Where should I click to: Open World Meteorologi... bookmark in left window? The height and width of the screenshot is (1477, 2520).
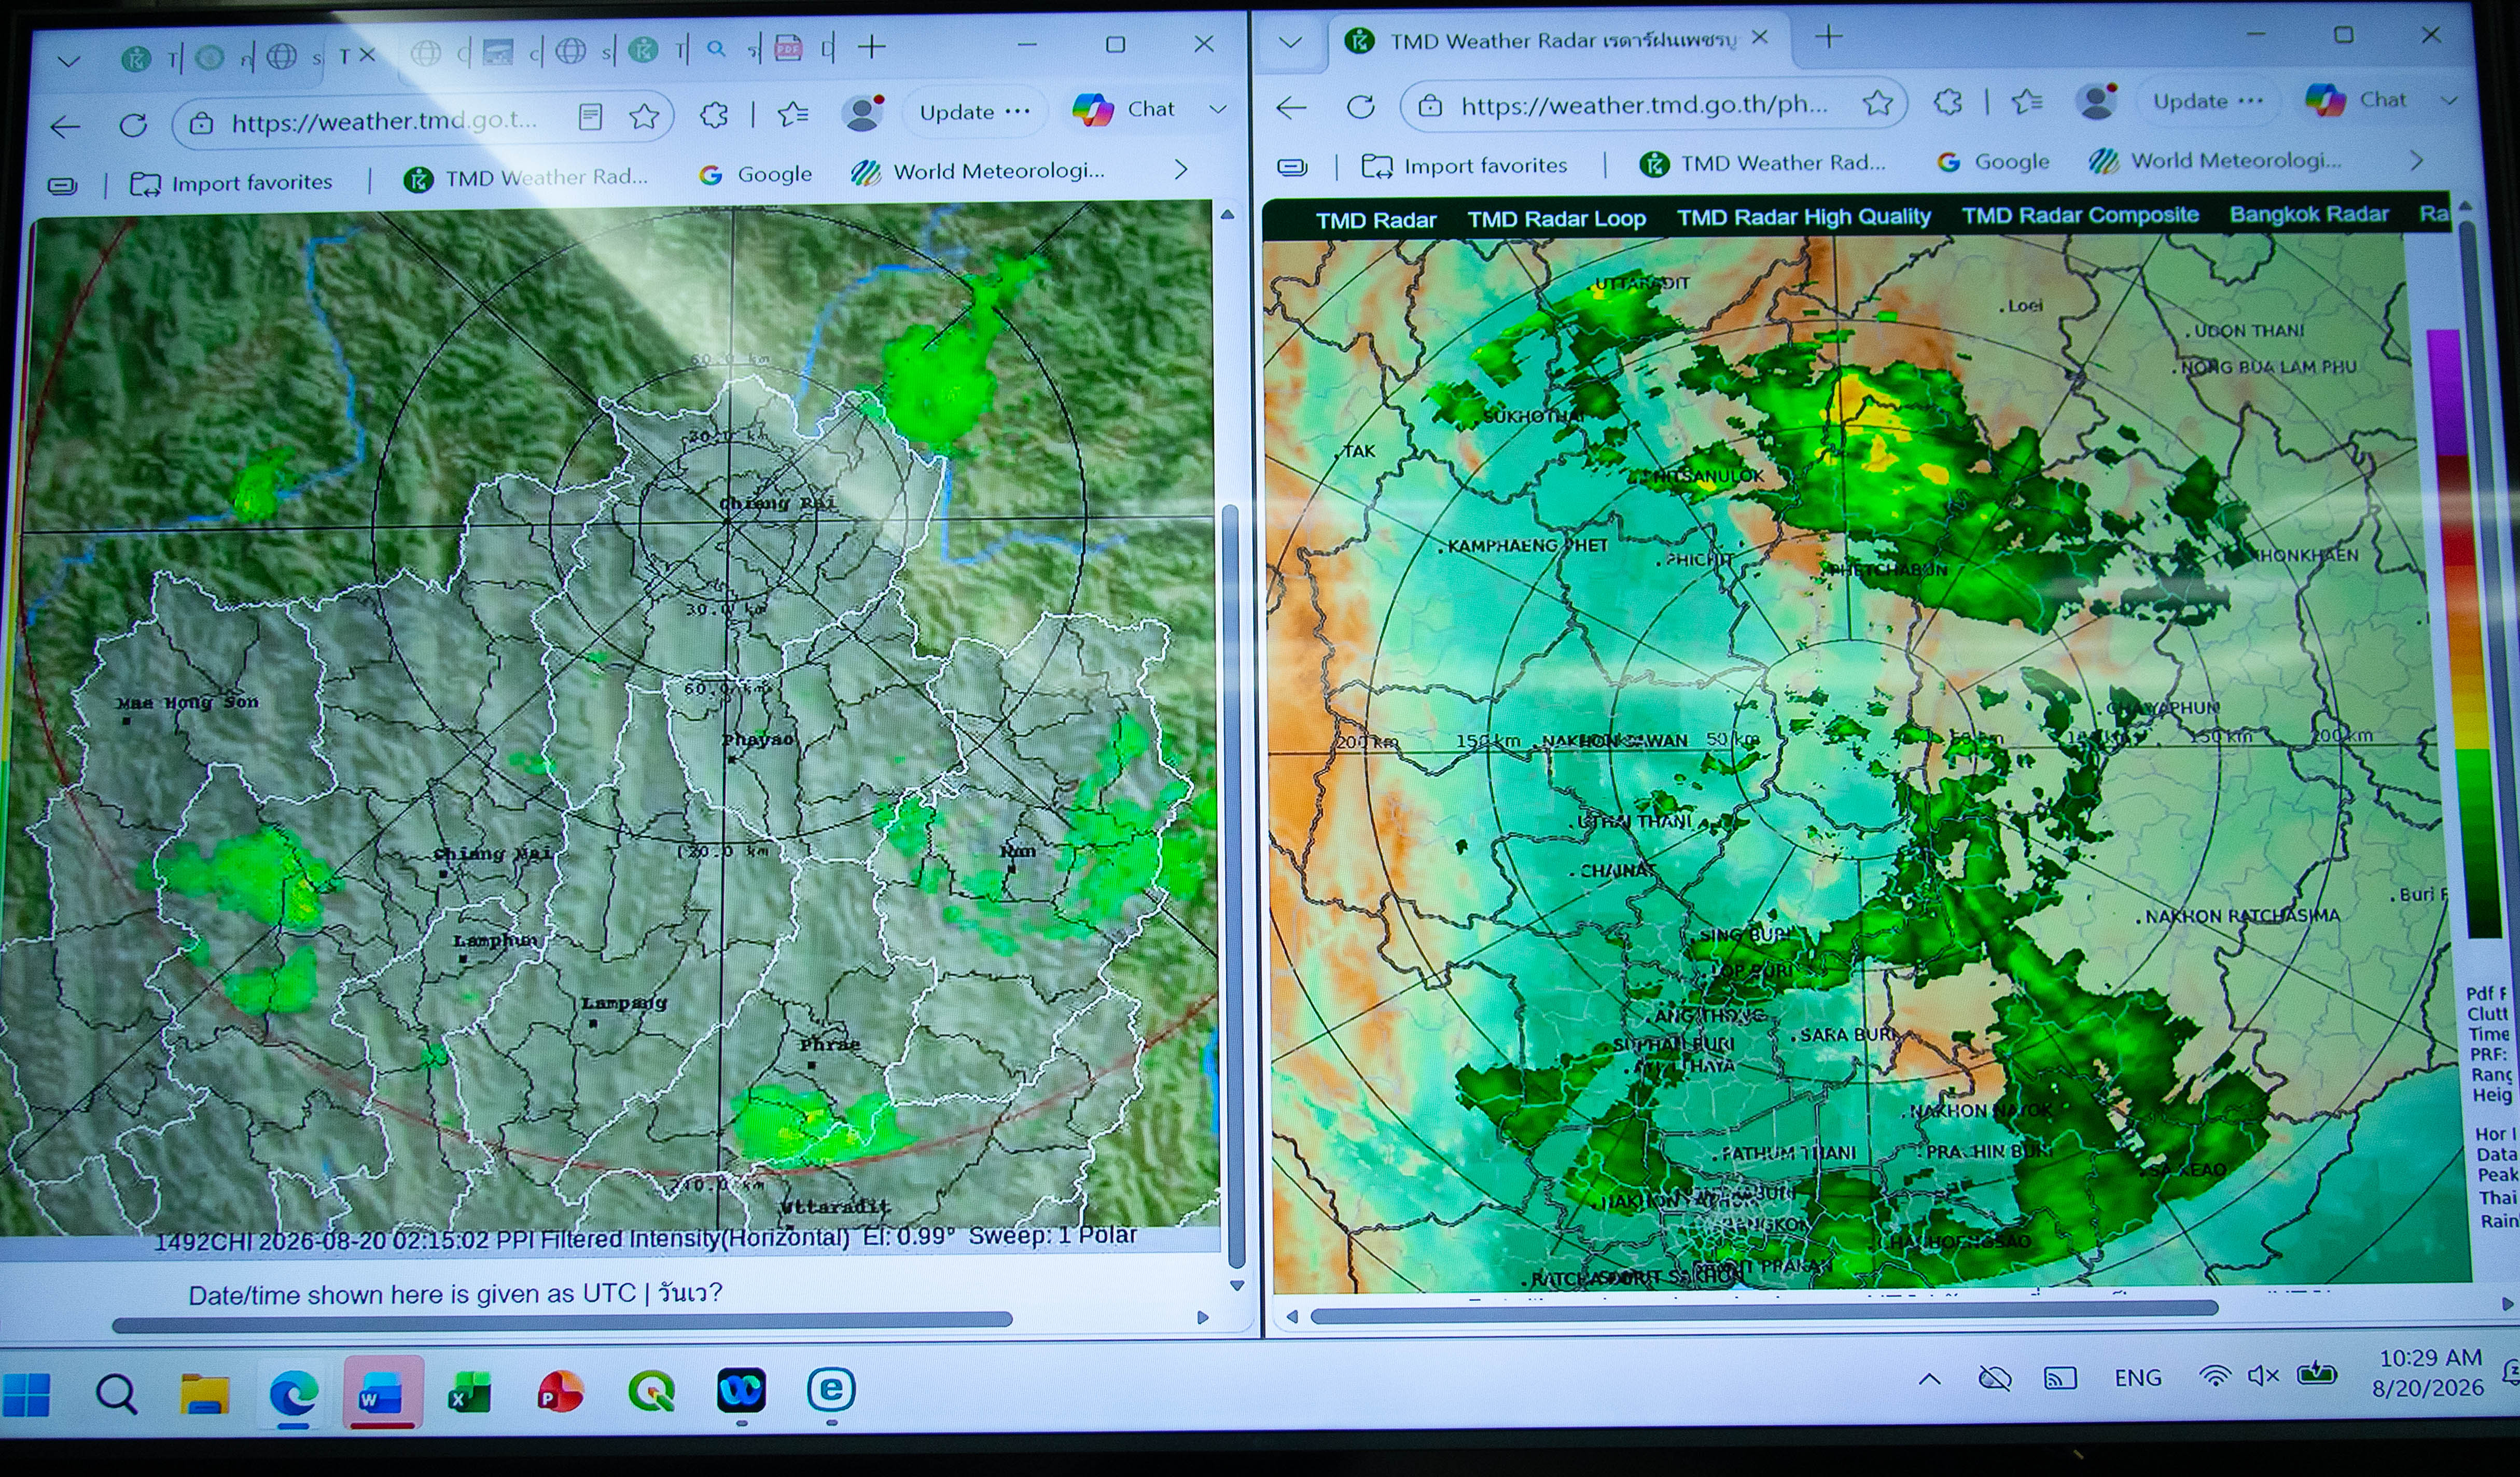tap(978, 172)
